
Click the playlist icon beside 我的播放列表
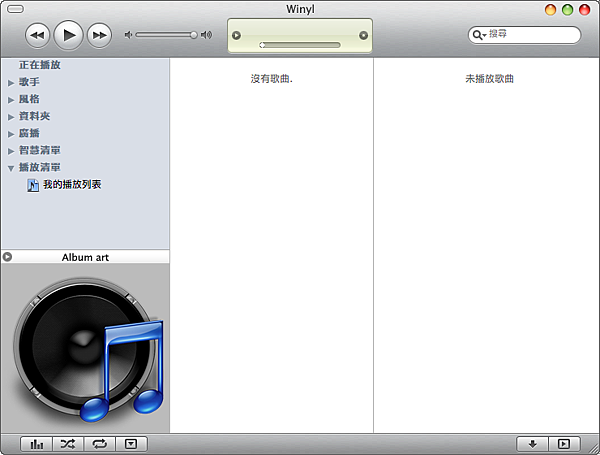click(33, 185)
